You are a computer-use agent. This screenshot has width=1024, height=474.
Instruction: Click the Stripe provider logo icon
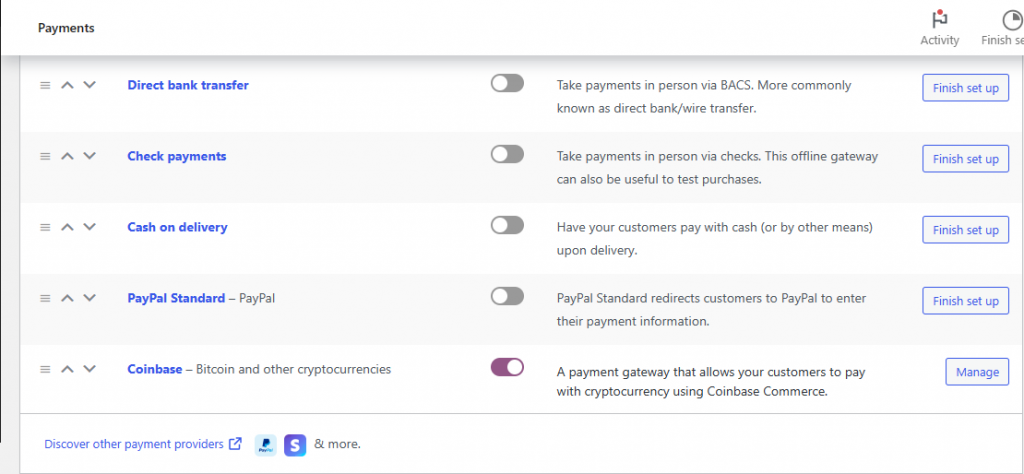294,444
